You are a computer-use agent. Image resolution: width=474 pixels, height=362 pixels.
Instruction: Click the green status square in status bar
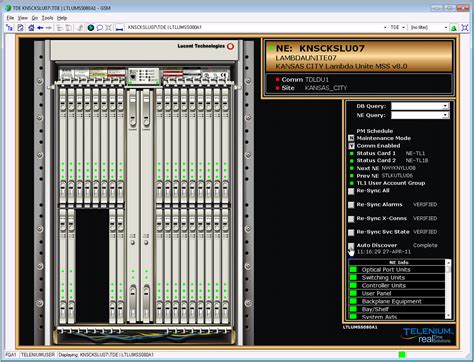tap(402, 355)
